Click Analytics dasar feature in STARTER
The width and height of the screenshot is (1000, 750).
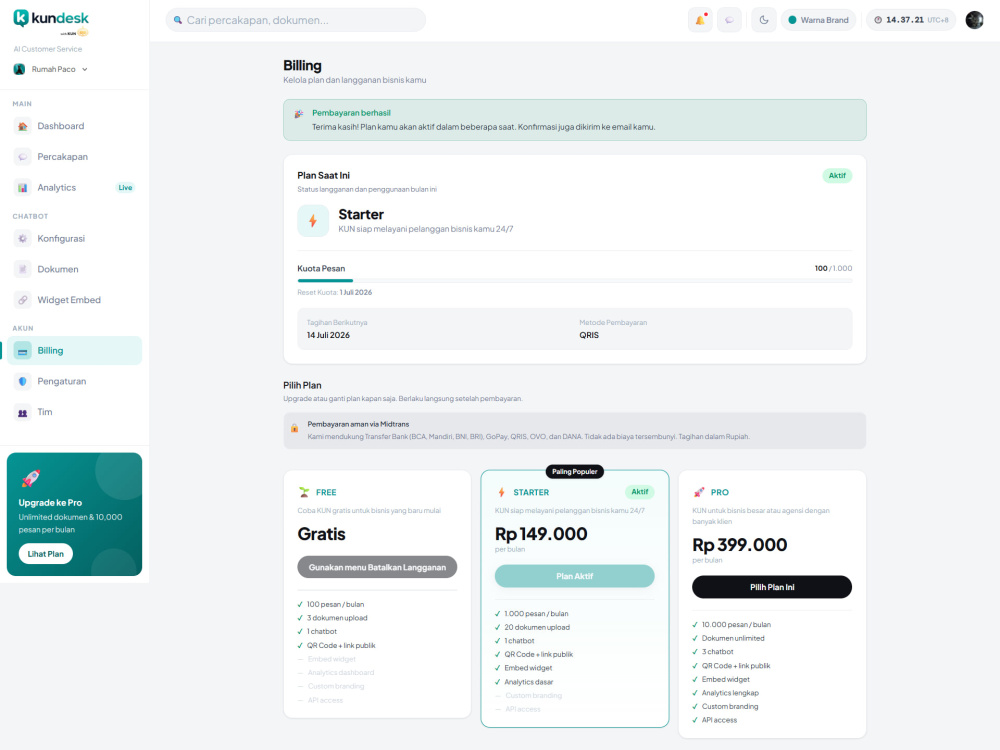[529, 682]
